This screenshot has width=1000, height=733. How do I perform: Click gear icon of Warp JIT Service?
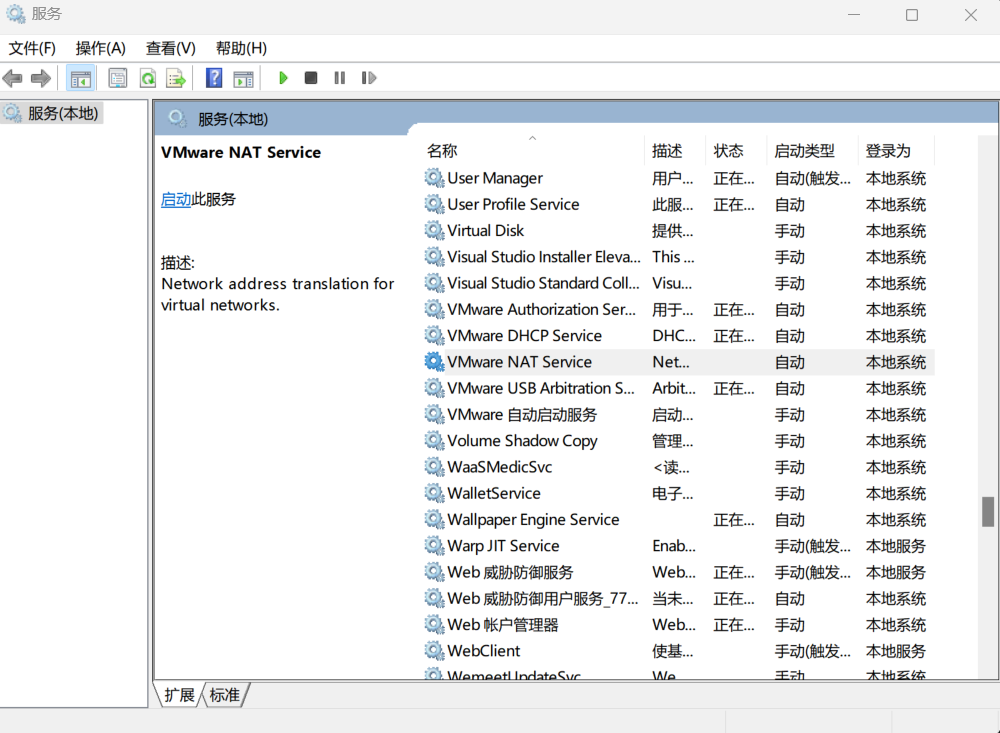tap(434, 545)
